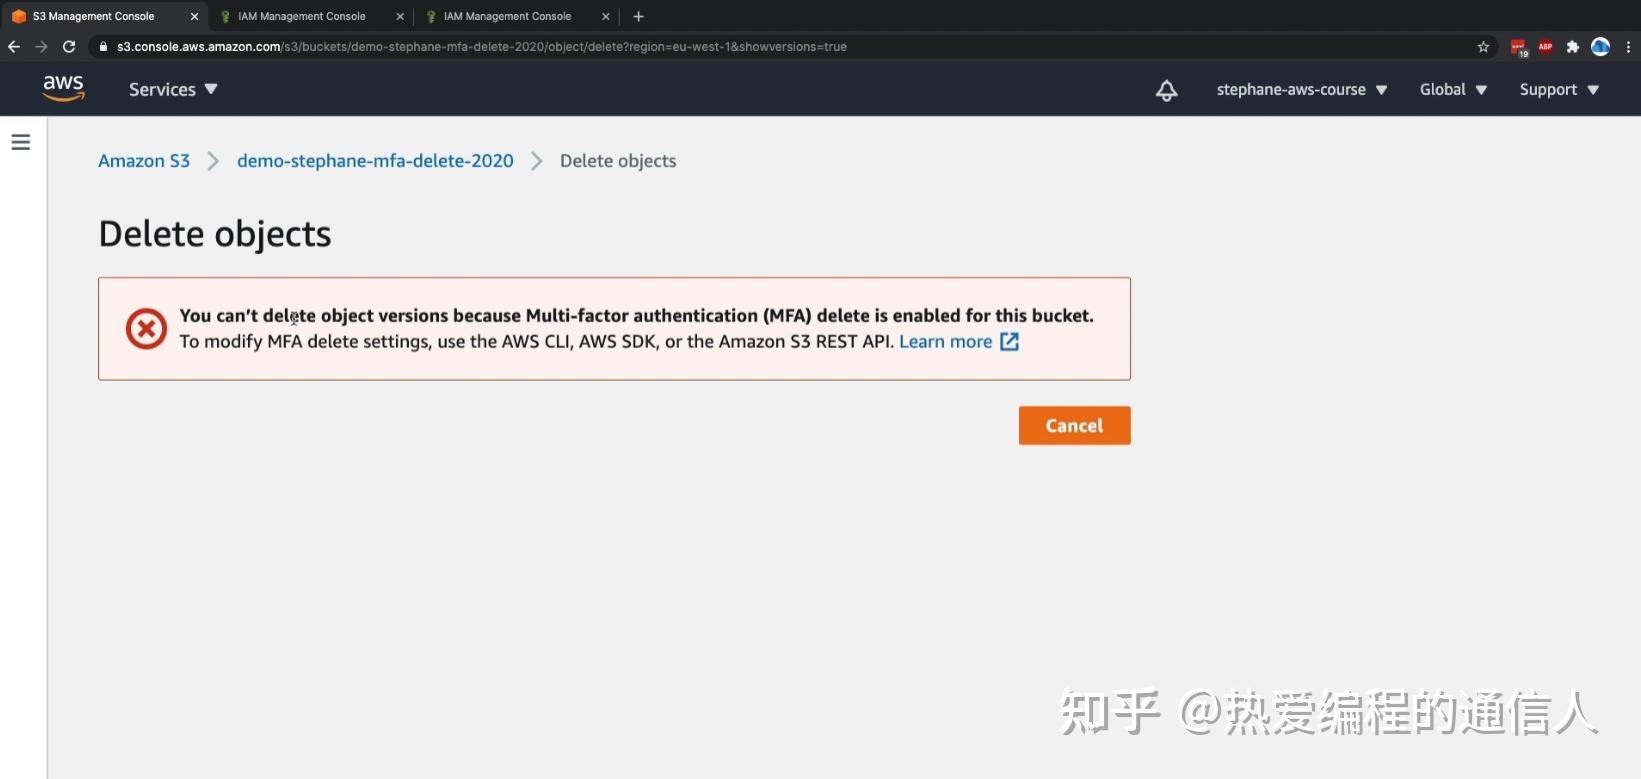Reload the page with refresh icon
This screenshot has width=1641, height=779.
[x=69, y=46]
